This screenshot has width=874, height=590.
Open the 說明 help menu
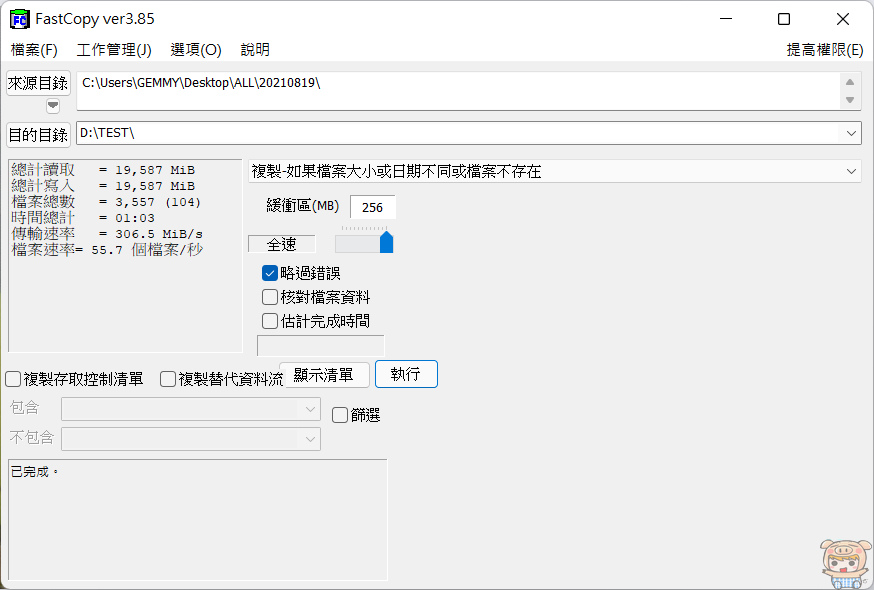pyautogui.click(x=255, y=50)
